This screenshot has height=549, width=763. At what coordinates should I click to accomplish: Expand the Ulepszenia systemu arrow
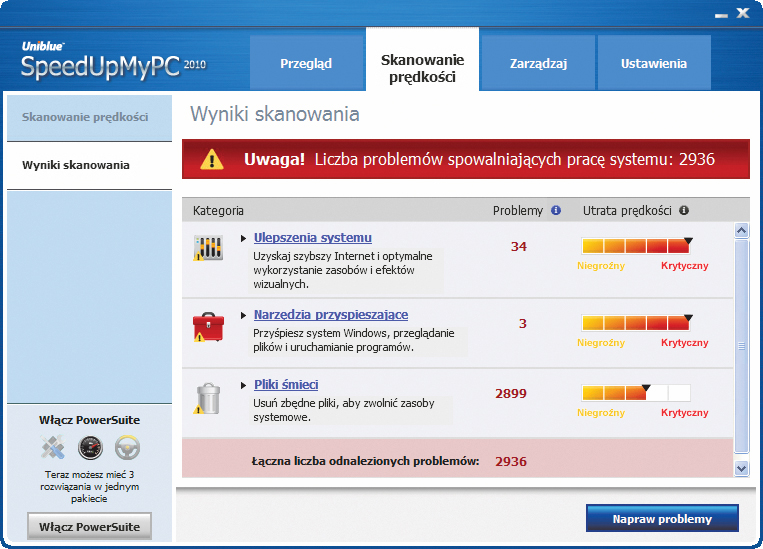point(244,238)
